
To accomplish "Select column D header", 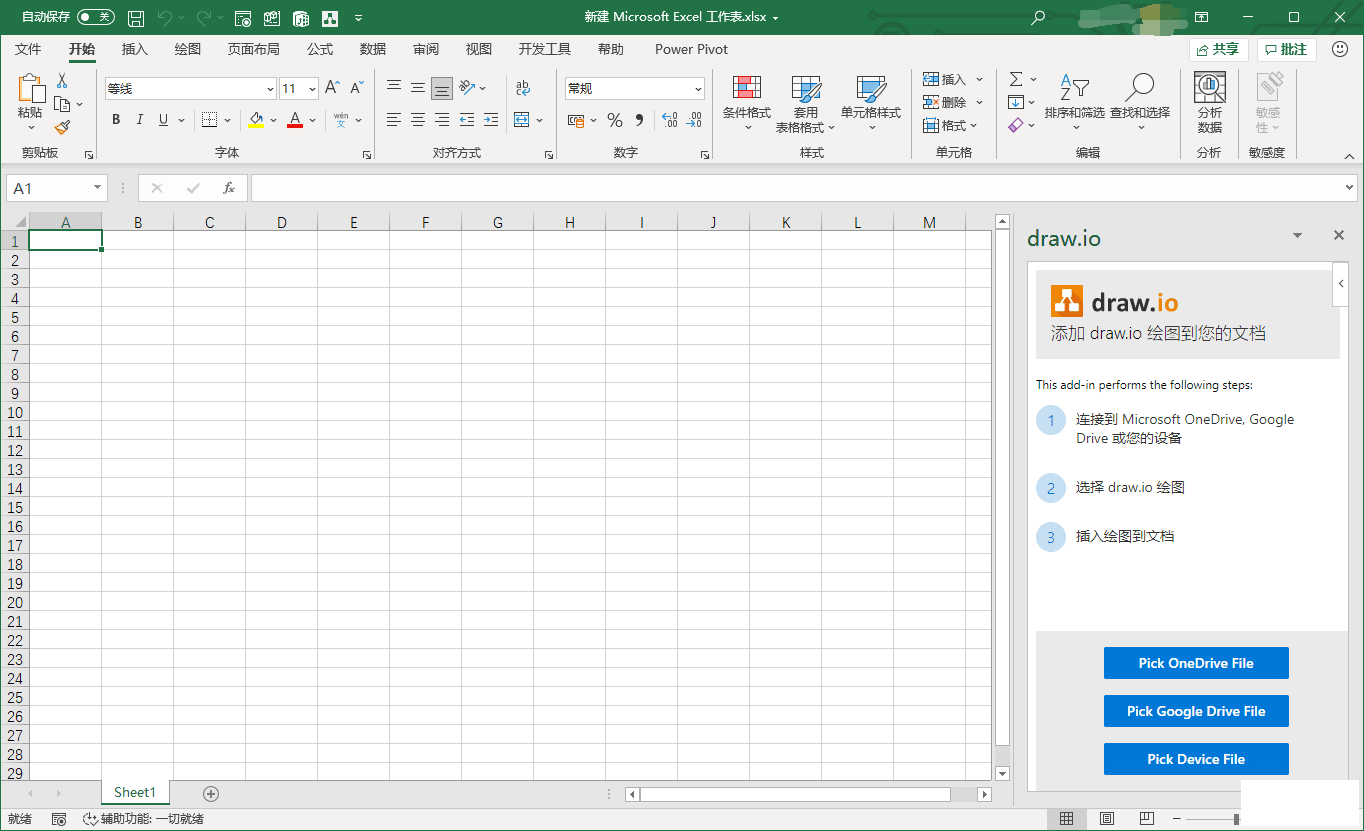I will (282, 222).
